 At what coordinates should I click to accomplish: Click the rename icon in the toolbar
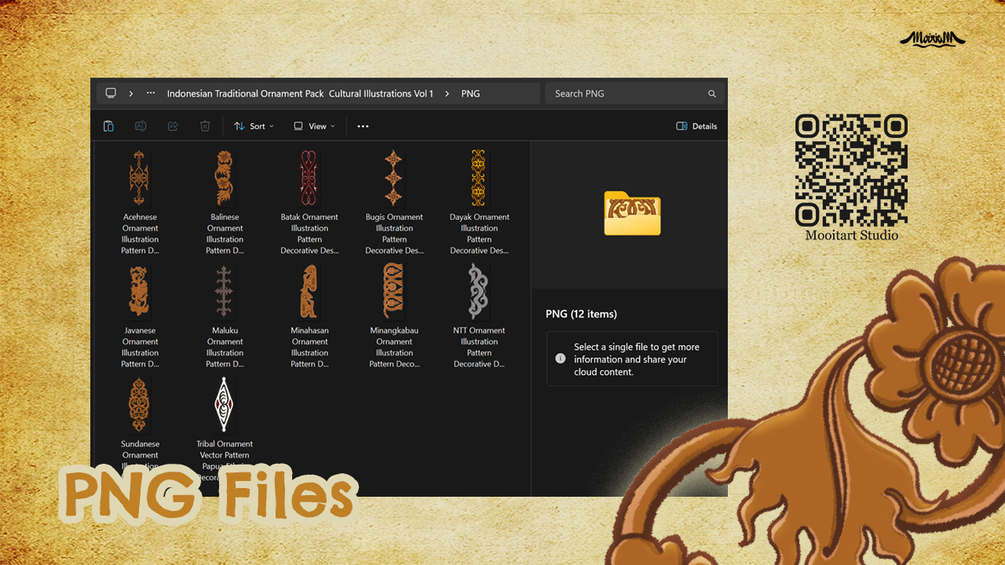(140, 126)
